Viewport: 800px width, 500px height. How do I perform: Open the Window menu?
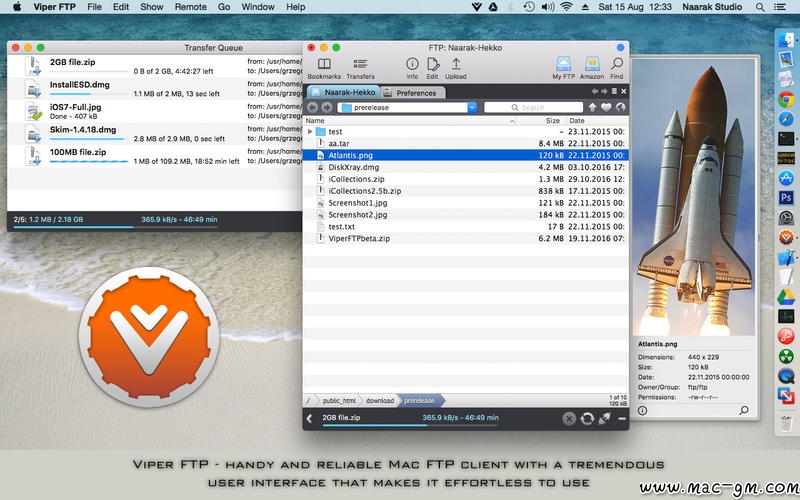258,7
